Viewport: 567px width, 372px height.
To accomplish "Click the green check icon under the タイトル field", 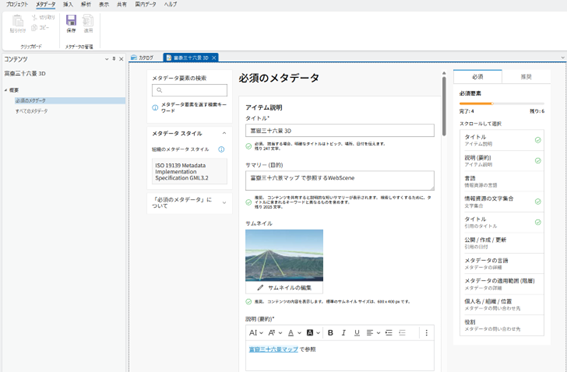I will 248,146.
